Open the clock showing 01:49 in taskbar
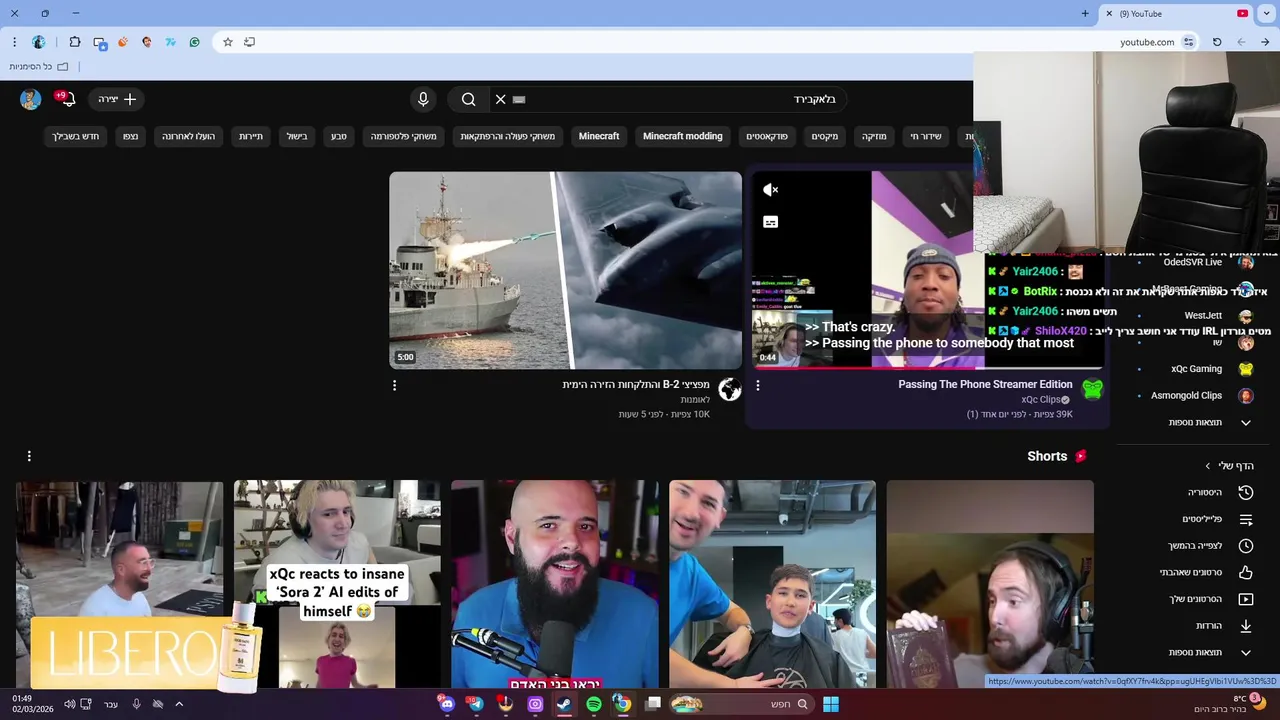The height and width of the screenshot is (720, 1280). (33, 704)
